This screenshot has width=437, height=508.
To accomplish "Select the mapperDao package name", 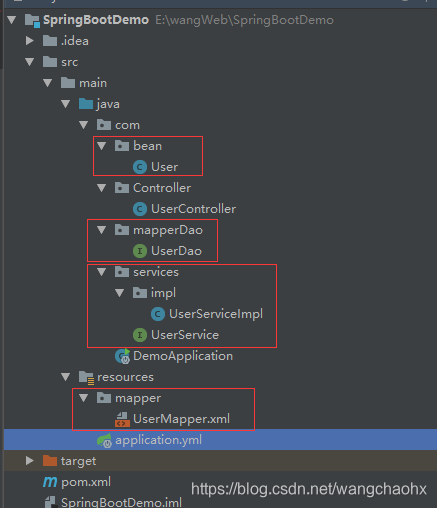I will [168, 230].
